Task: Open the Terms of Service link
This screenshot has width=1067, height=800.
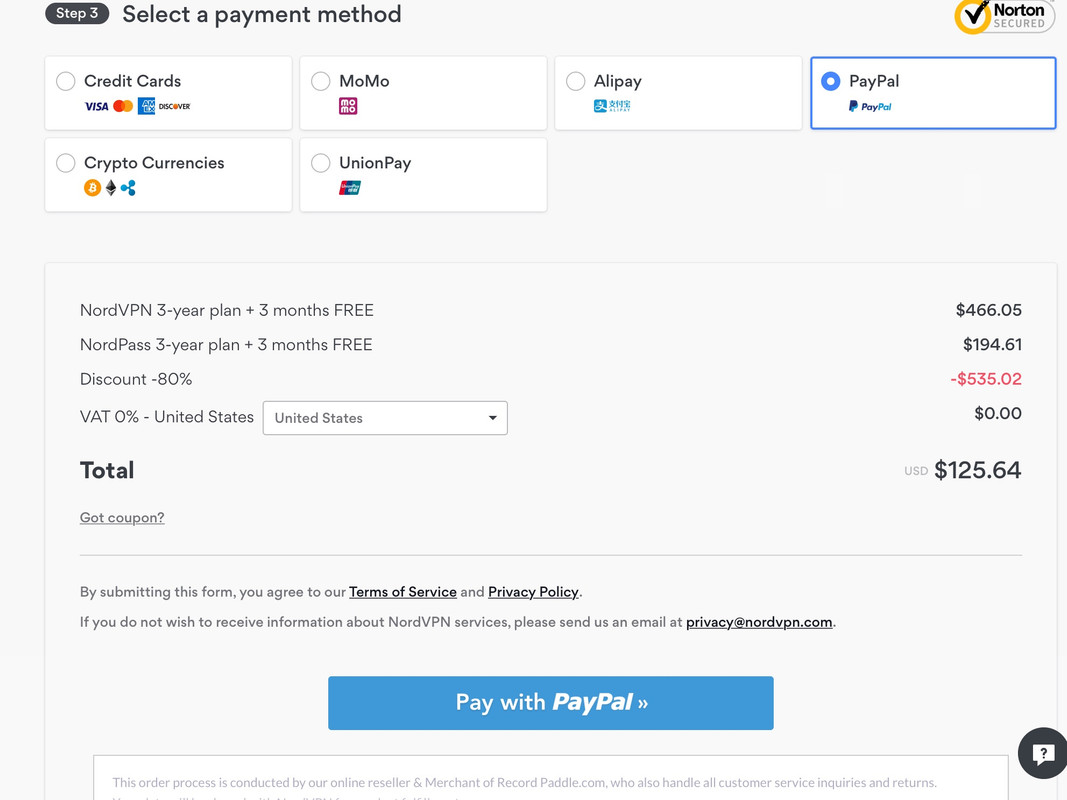Action: click(x=403, y=592)
